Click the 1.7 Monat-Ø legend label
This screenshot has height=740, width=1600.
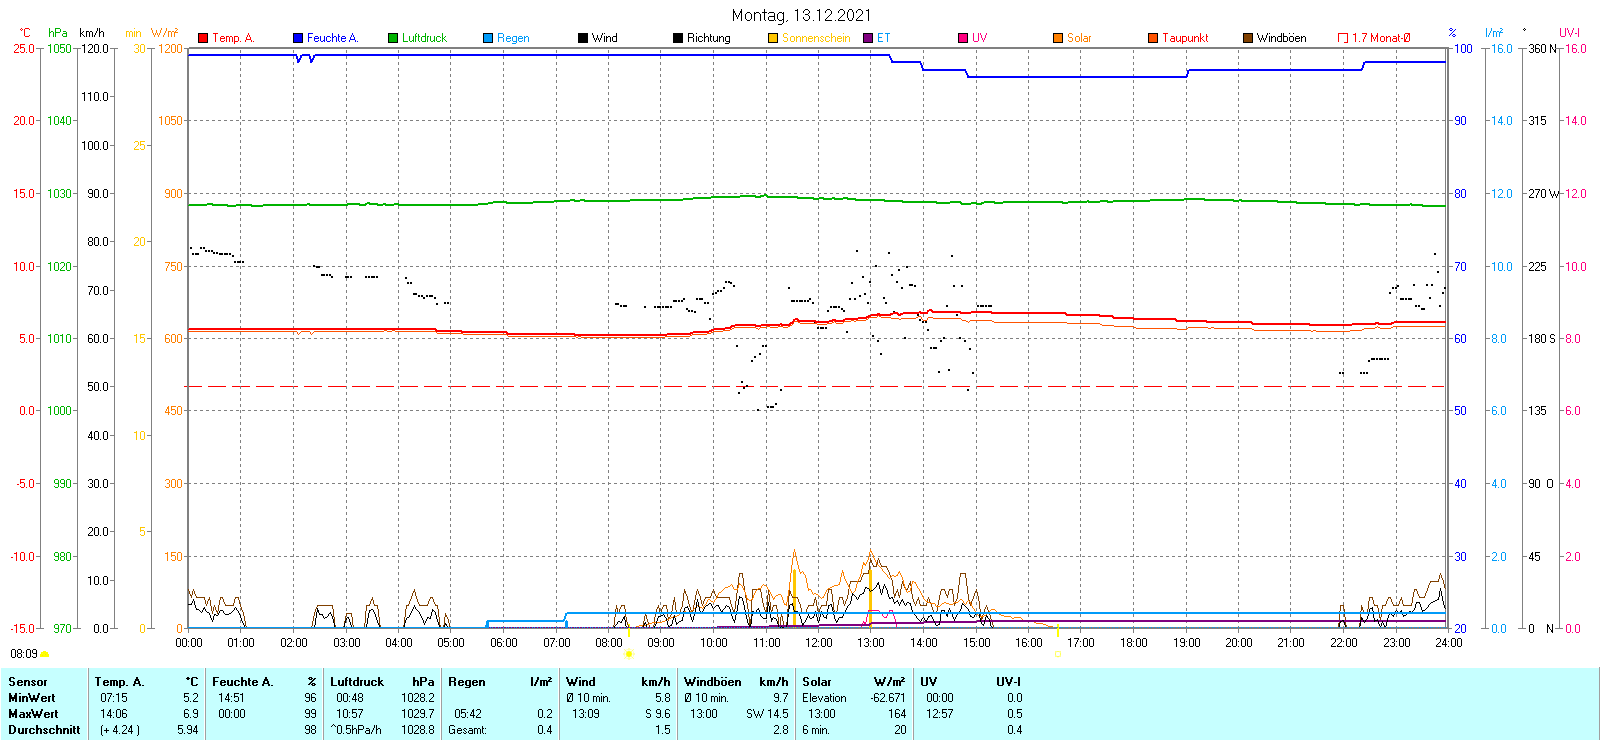click(1381, 38)
